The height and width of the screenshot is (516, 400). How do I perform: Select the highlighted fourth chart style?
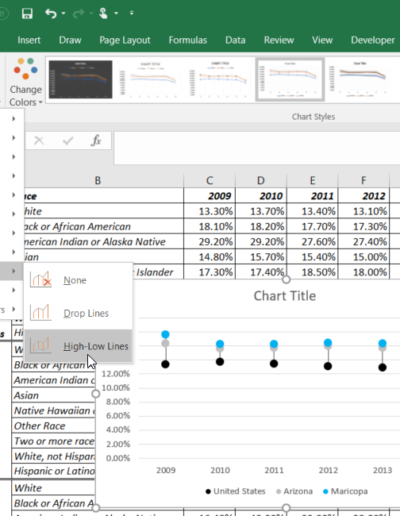290,79
